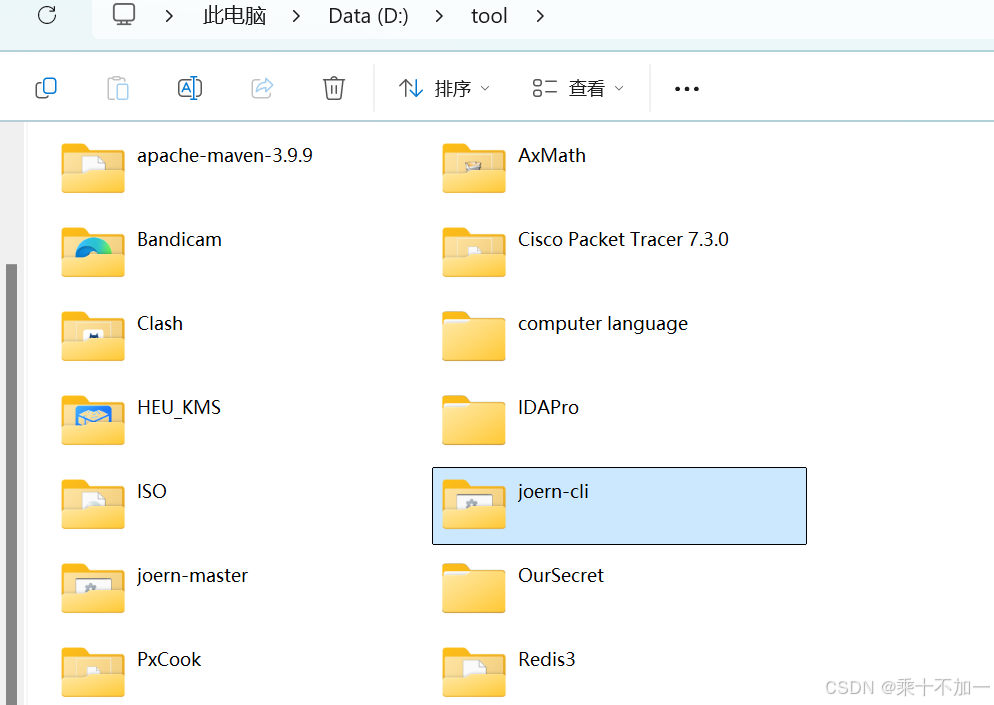
Task: Select the joern-cli folder icon
Action: coord(474,504)
